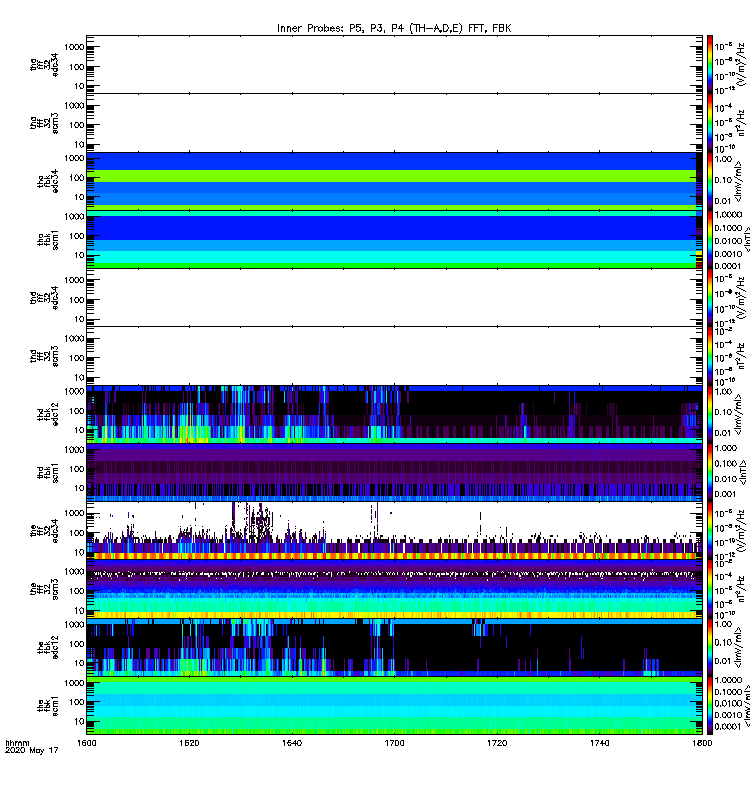The height and width of the screenshot is (800, 750).
Task: Click the the fff 32 edc34 color bar
Action: click(710, 531)
